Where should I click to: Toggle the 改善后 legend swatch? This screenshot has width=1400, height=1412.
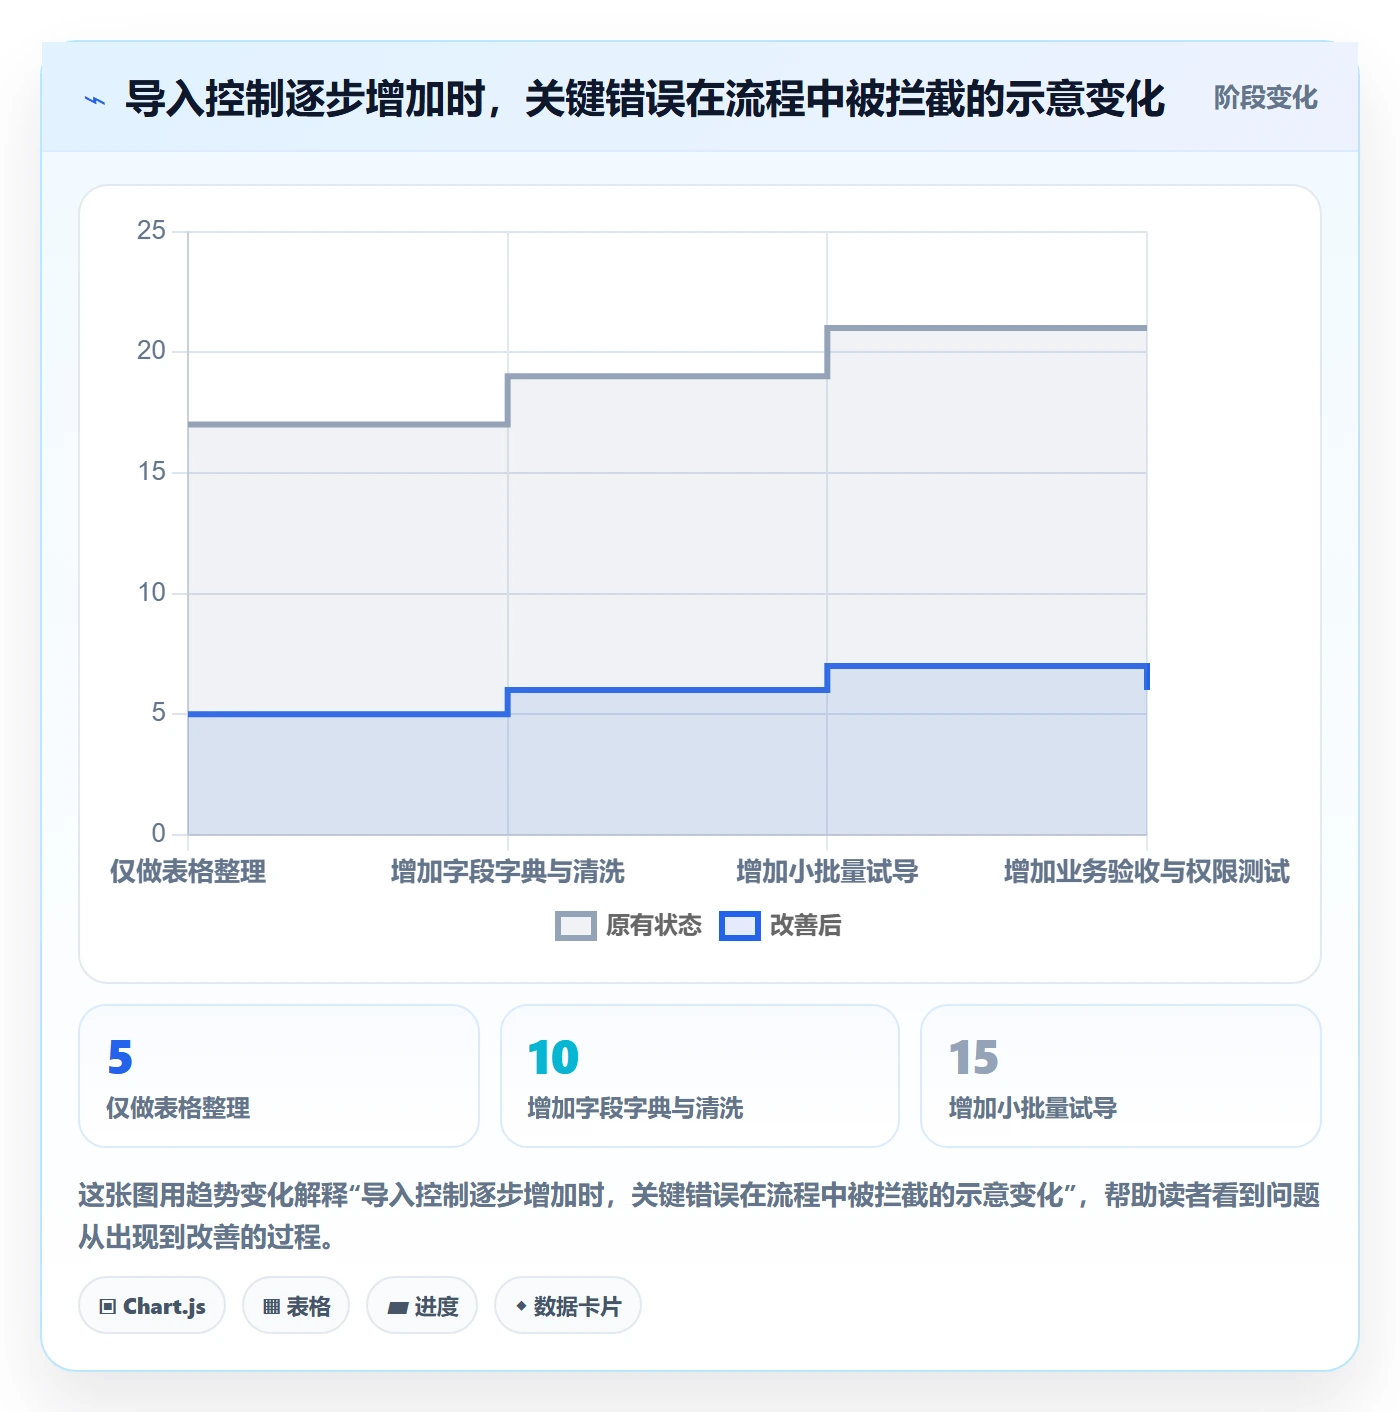[x=739, y=926]
